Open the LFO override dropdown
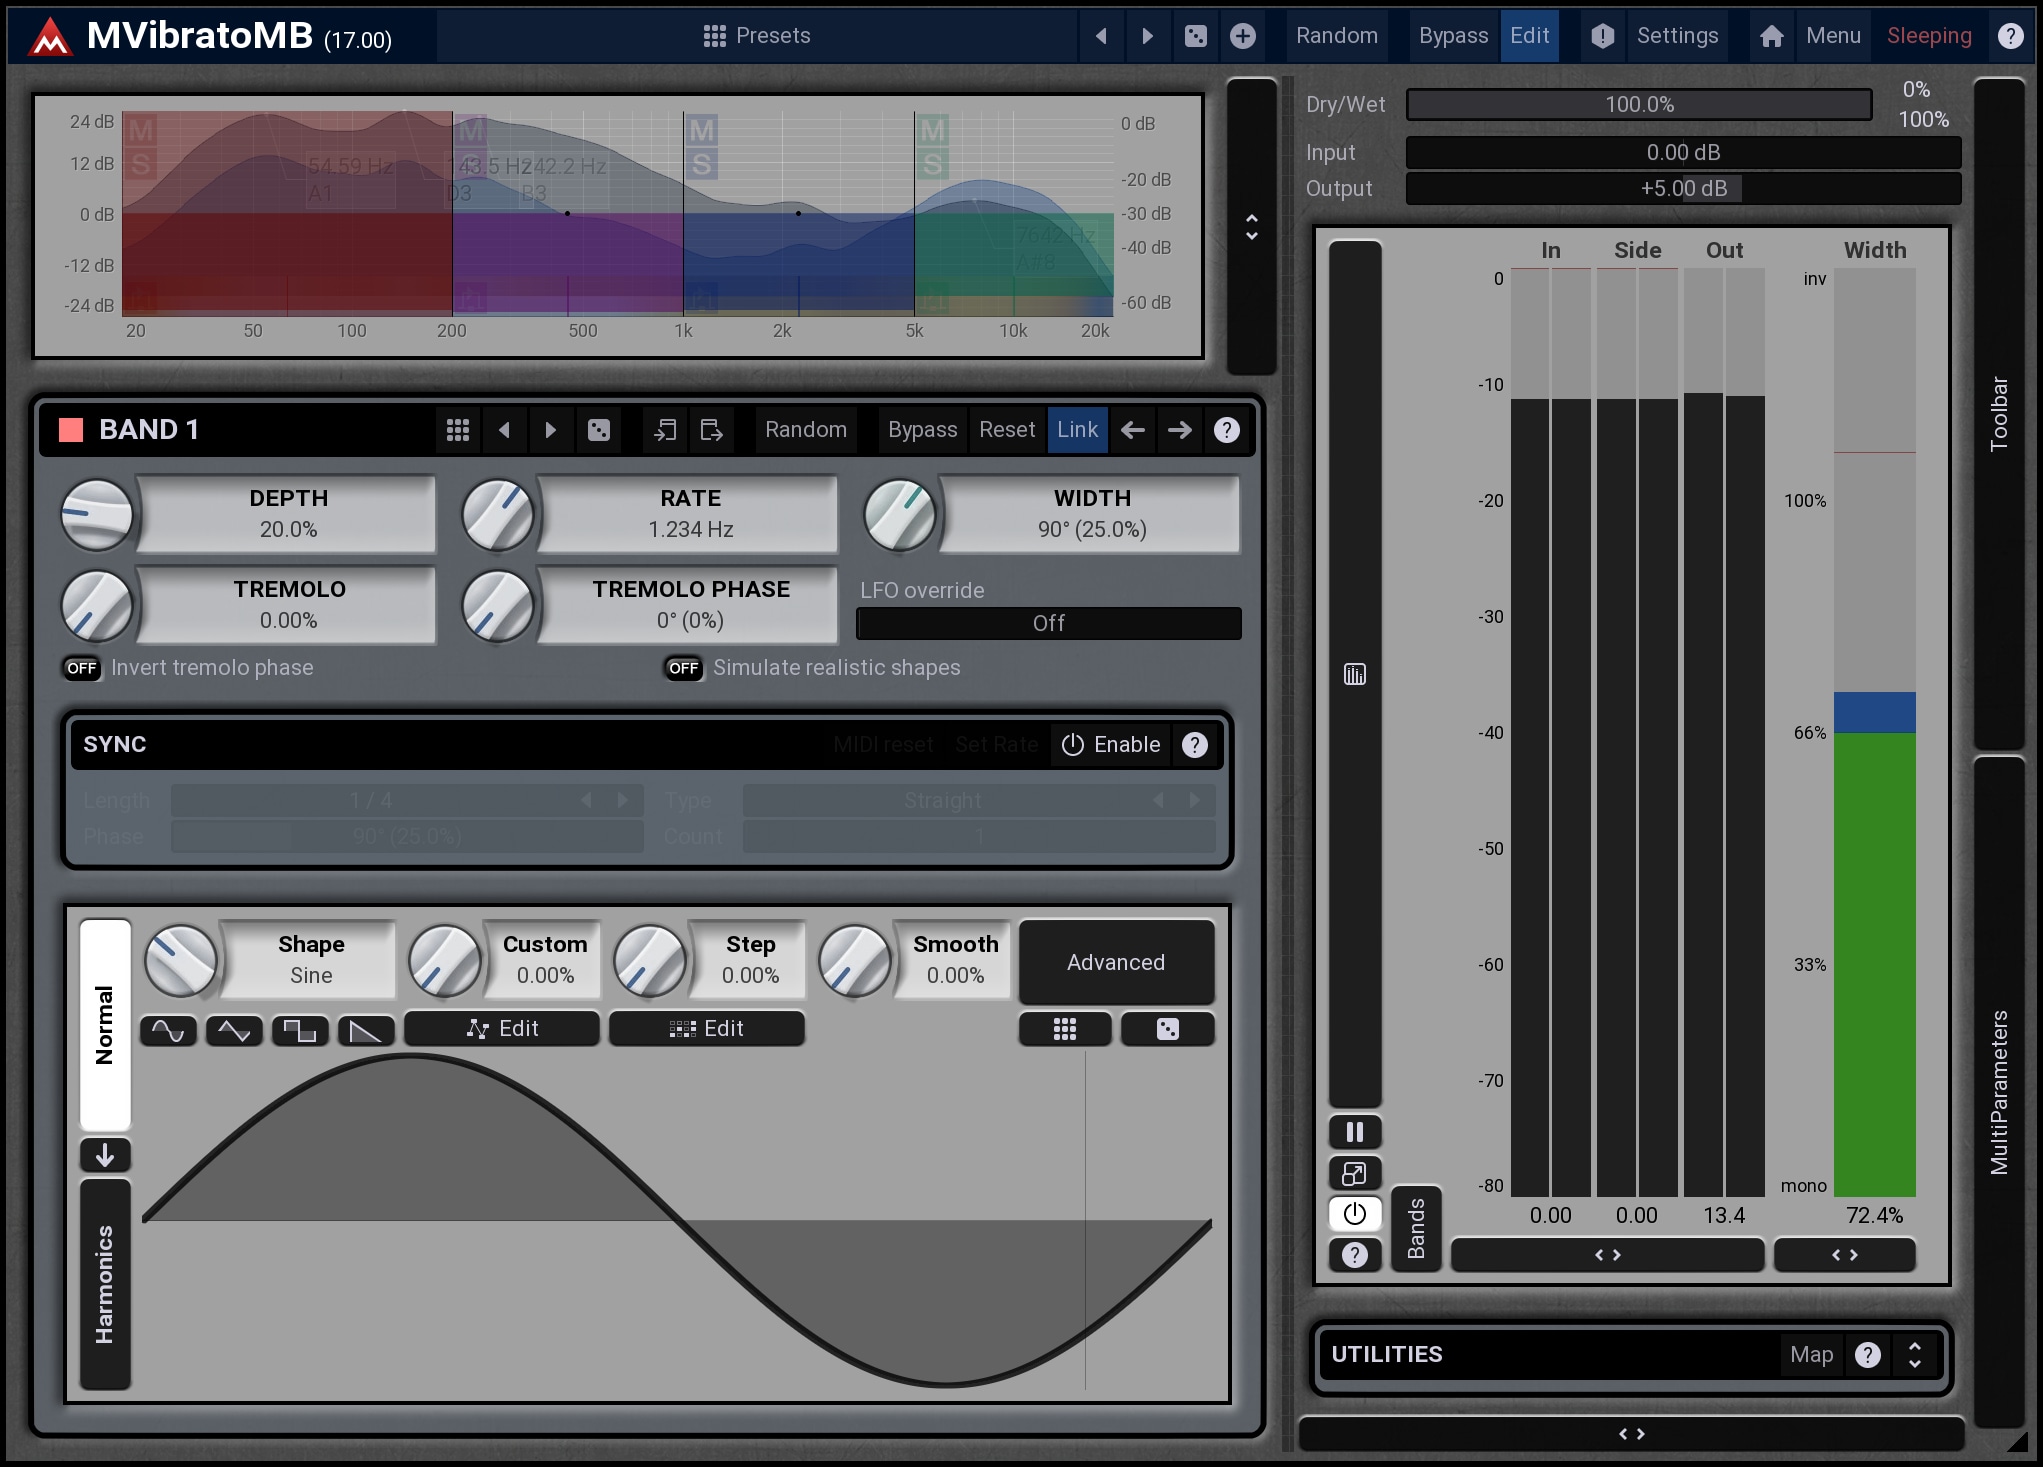The height and width of the screenshot is (1467, 2043). [x=1048, y=623]
